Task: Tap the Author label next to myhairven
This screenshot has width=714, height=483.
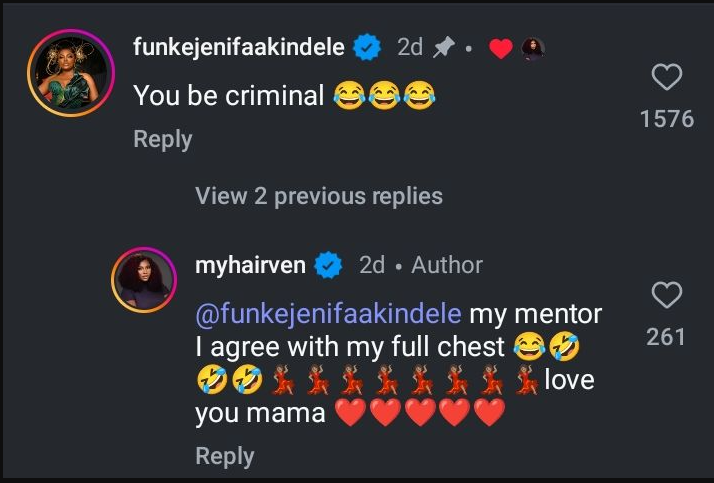Action: click(447, 265)
